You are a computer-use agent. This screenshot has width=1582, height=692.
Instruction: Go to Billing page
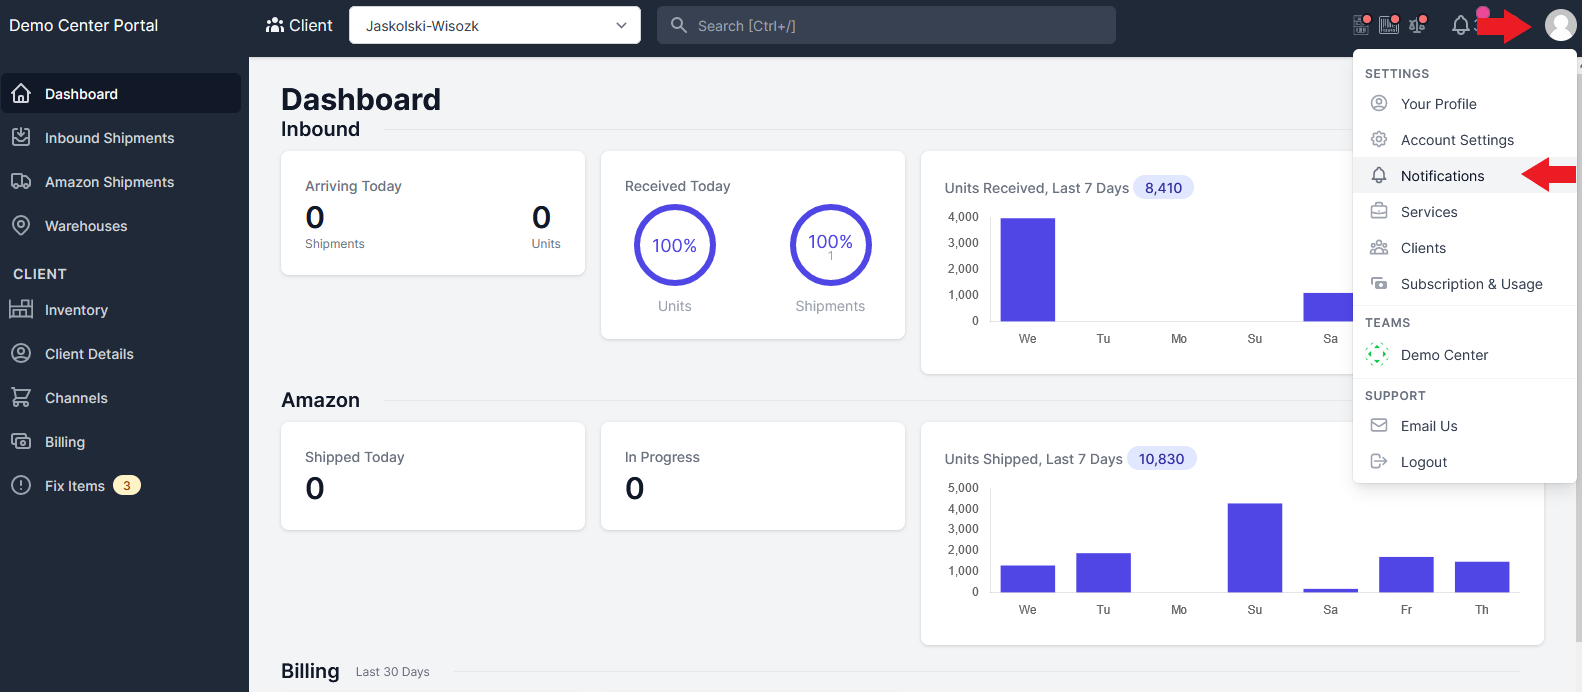tap(121, 441)
